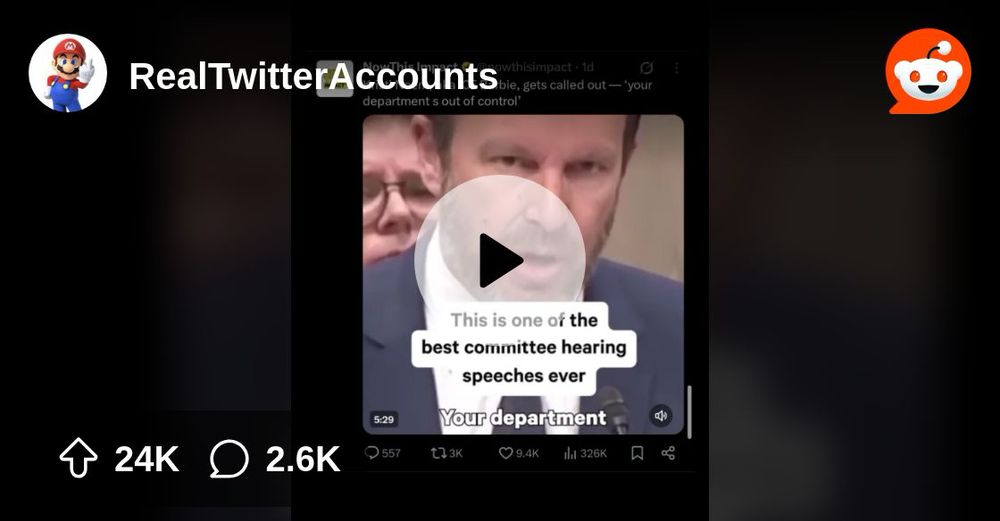
Task: Open the Mario subreddit avatar
Action: coord(68,73)
